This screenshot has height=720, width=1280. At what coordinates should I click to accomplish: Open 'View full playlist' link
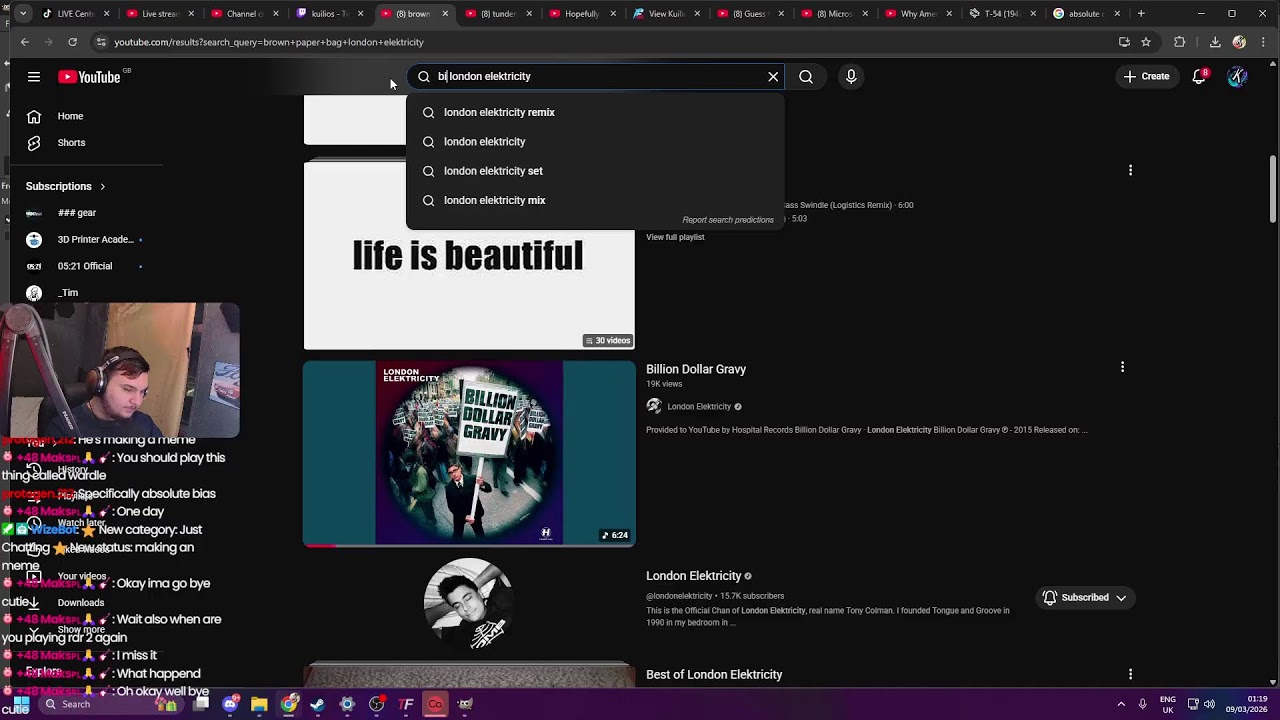click(675, 237)
